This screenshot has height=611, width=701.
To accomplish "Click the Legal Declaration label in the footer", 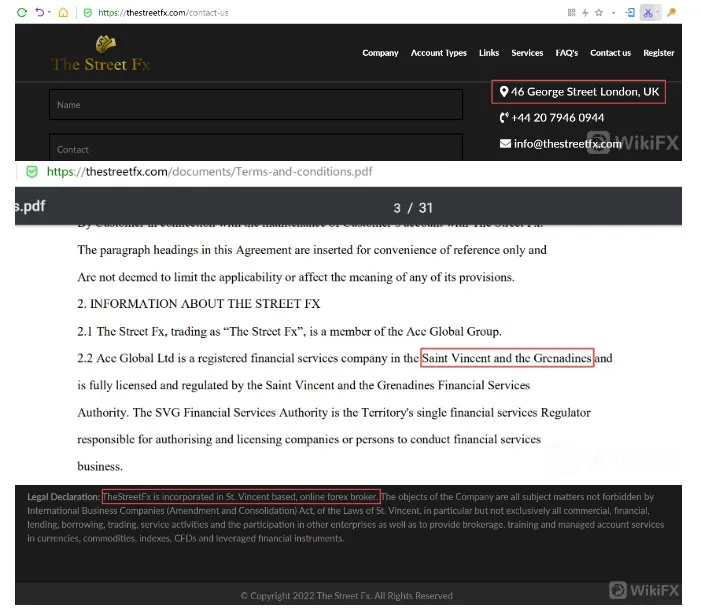I will click(63, 497).
